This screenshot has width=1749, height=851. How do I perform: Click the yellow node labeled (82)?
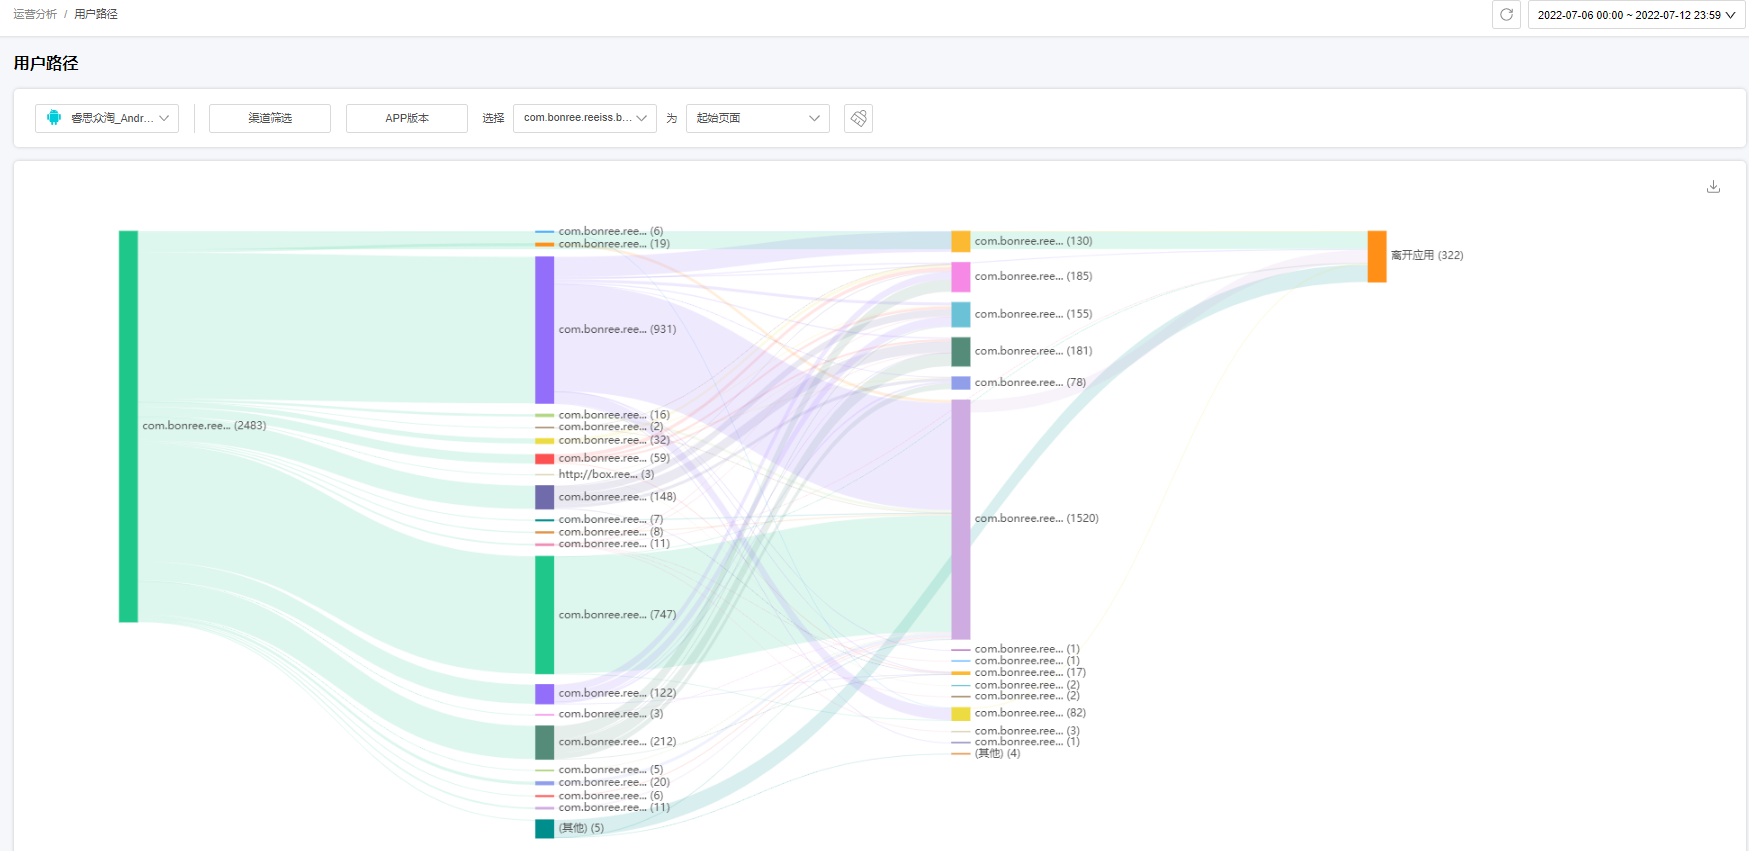coord(960,714)
